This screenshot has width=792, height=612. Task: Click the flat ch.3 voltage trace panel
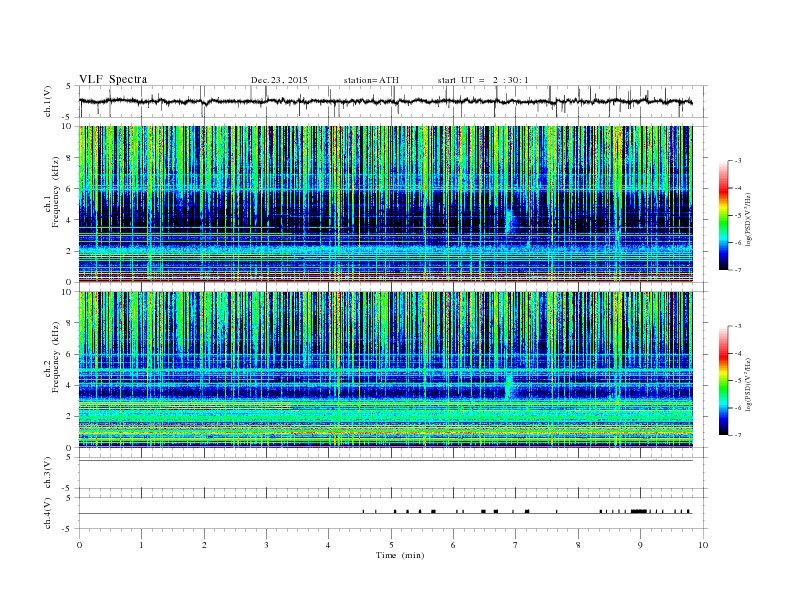click(393, 473)
